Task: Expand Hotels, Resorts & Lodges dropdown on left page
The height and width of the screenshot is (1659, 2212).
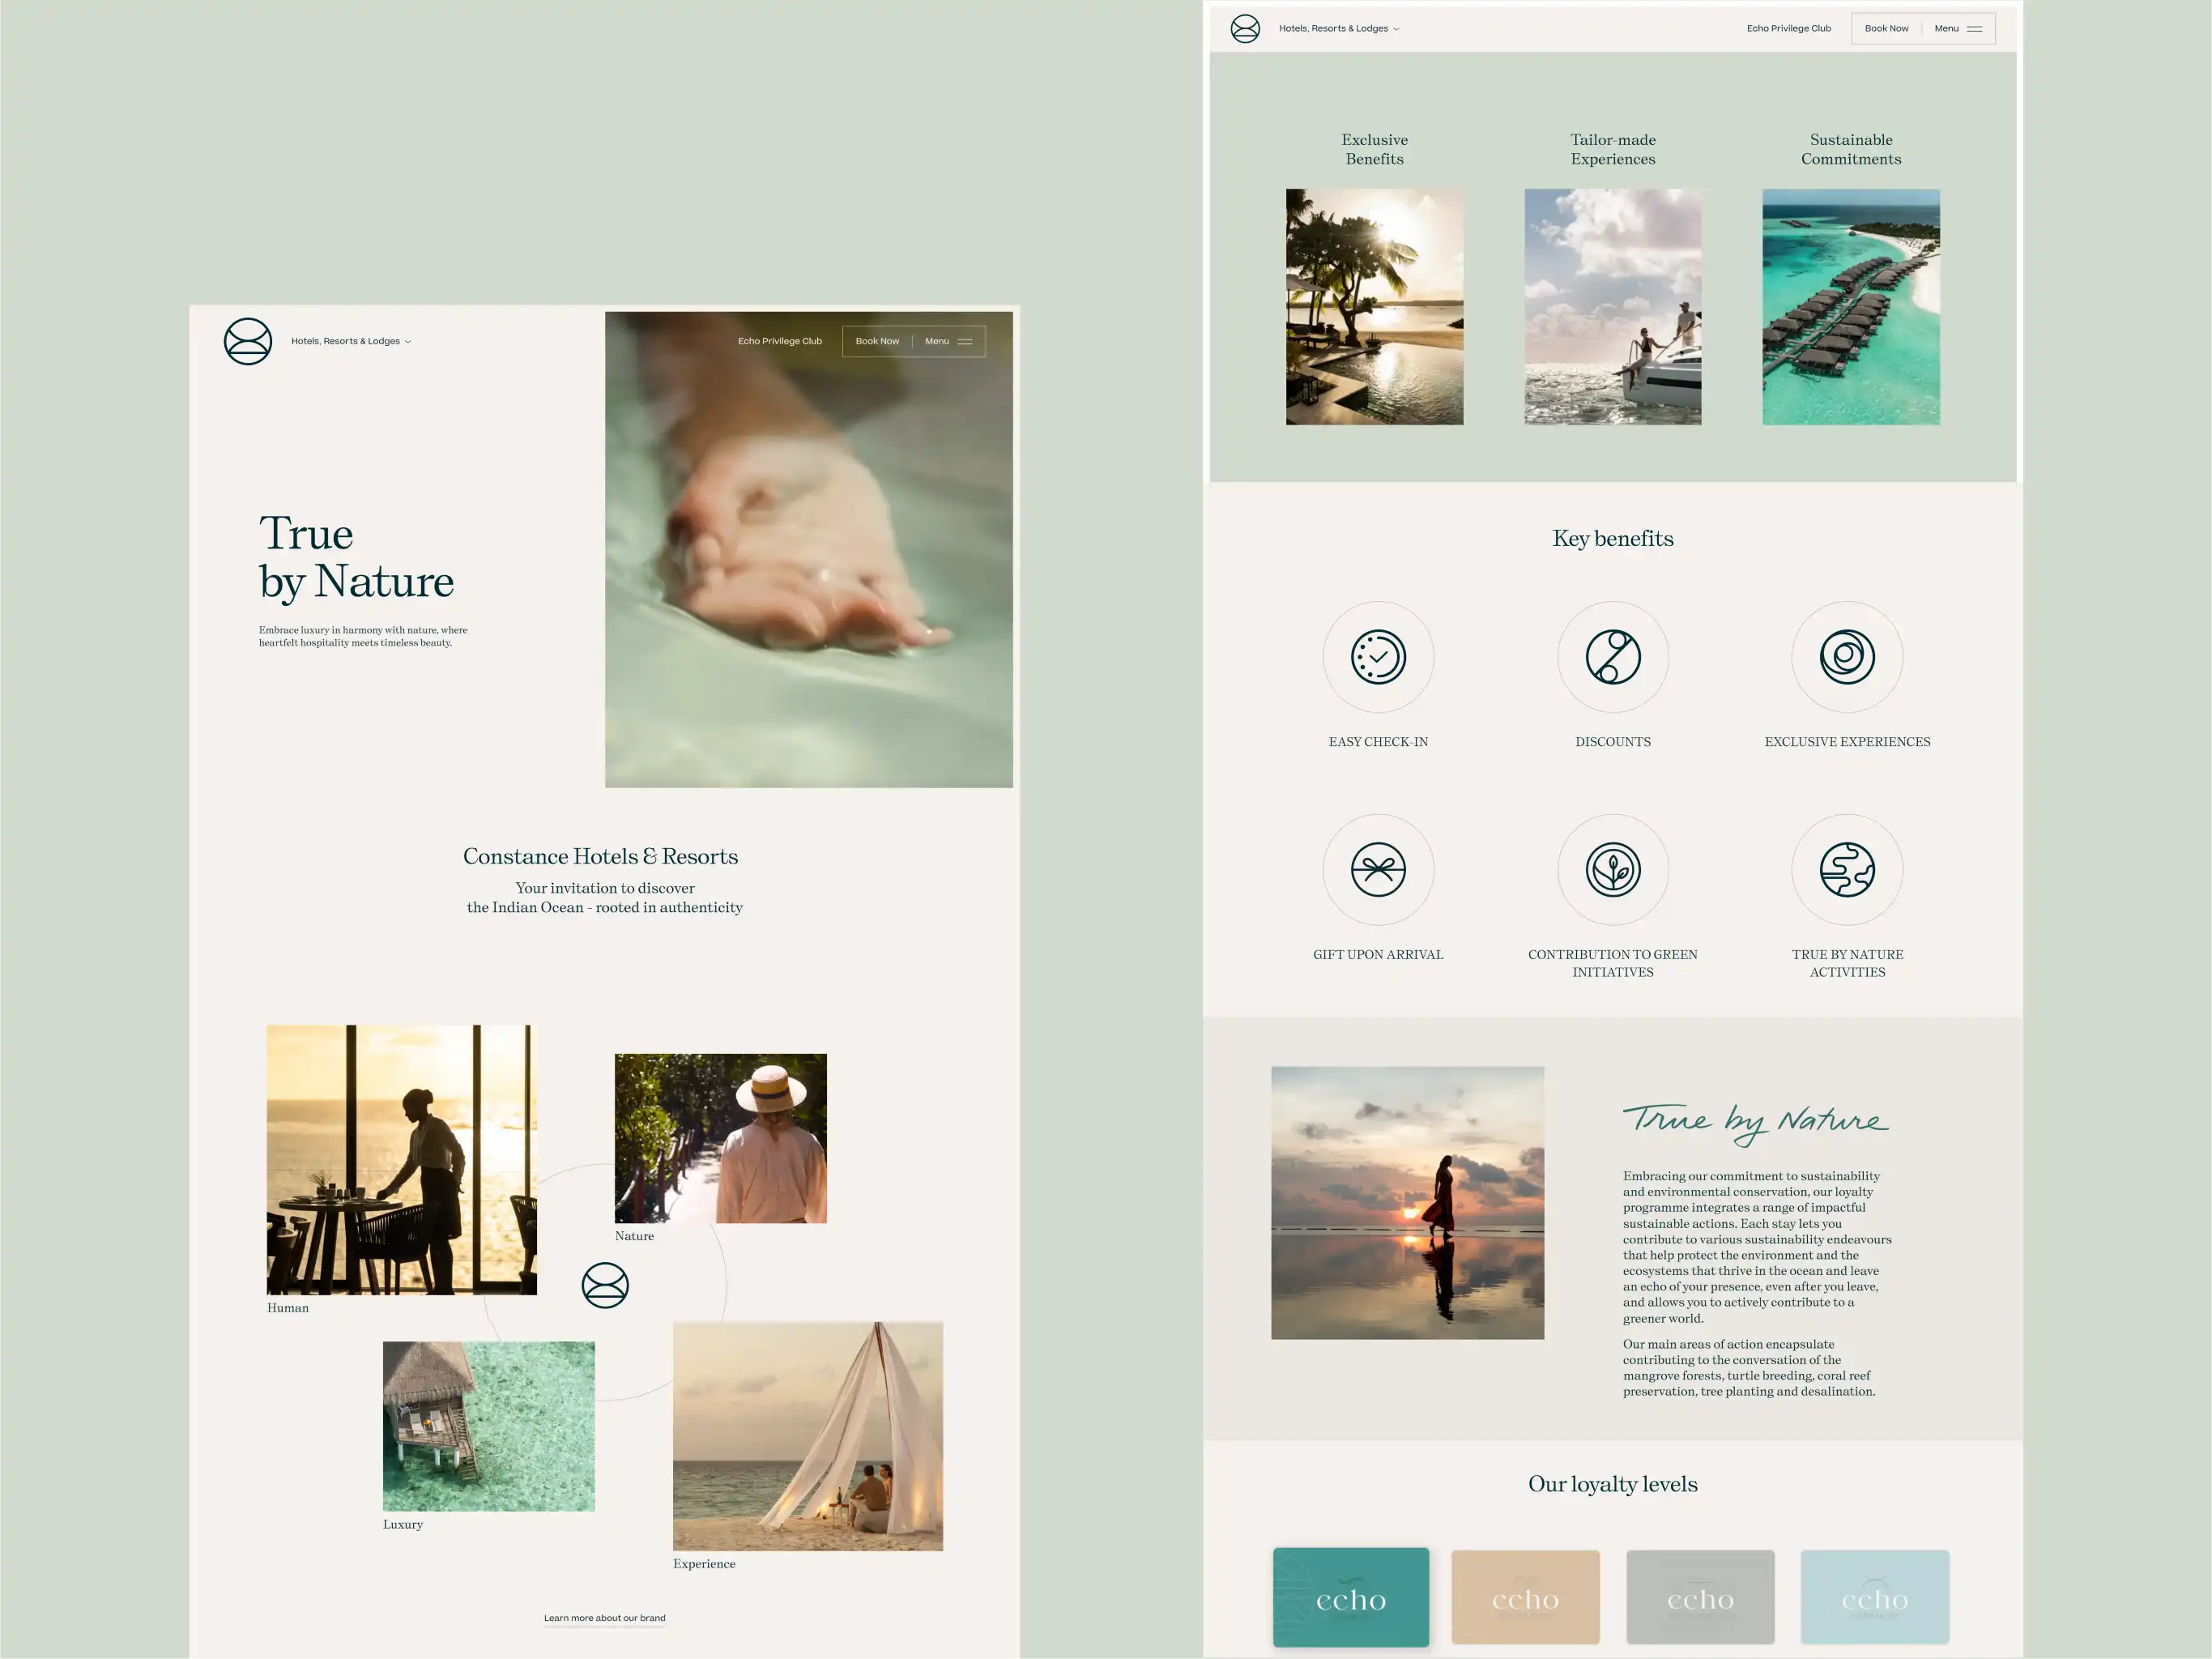Action: point(351,341)
